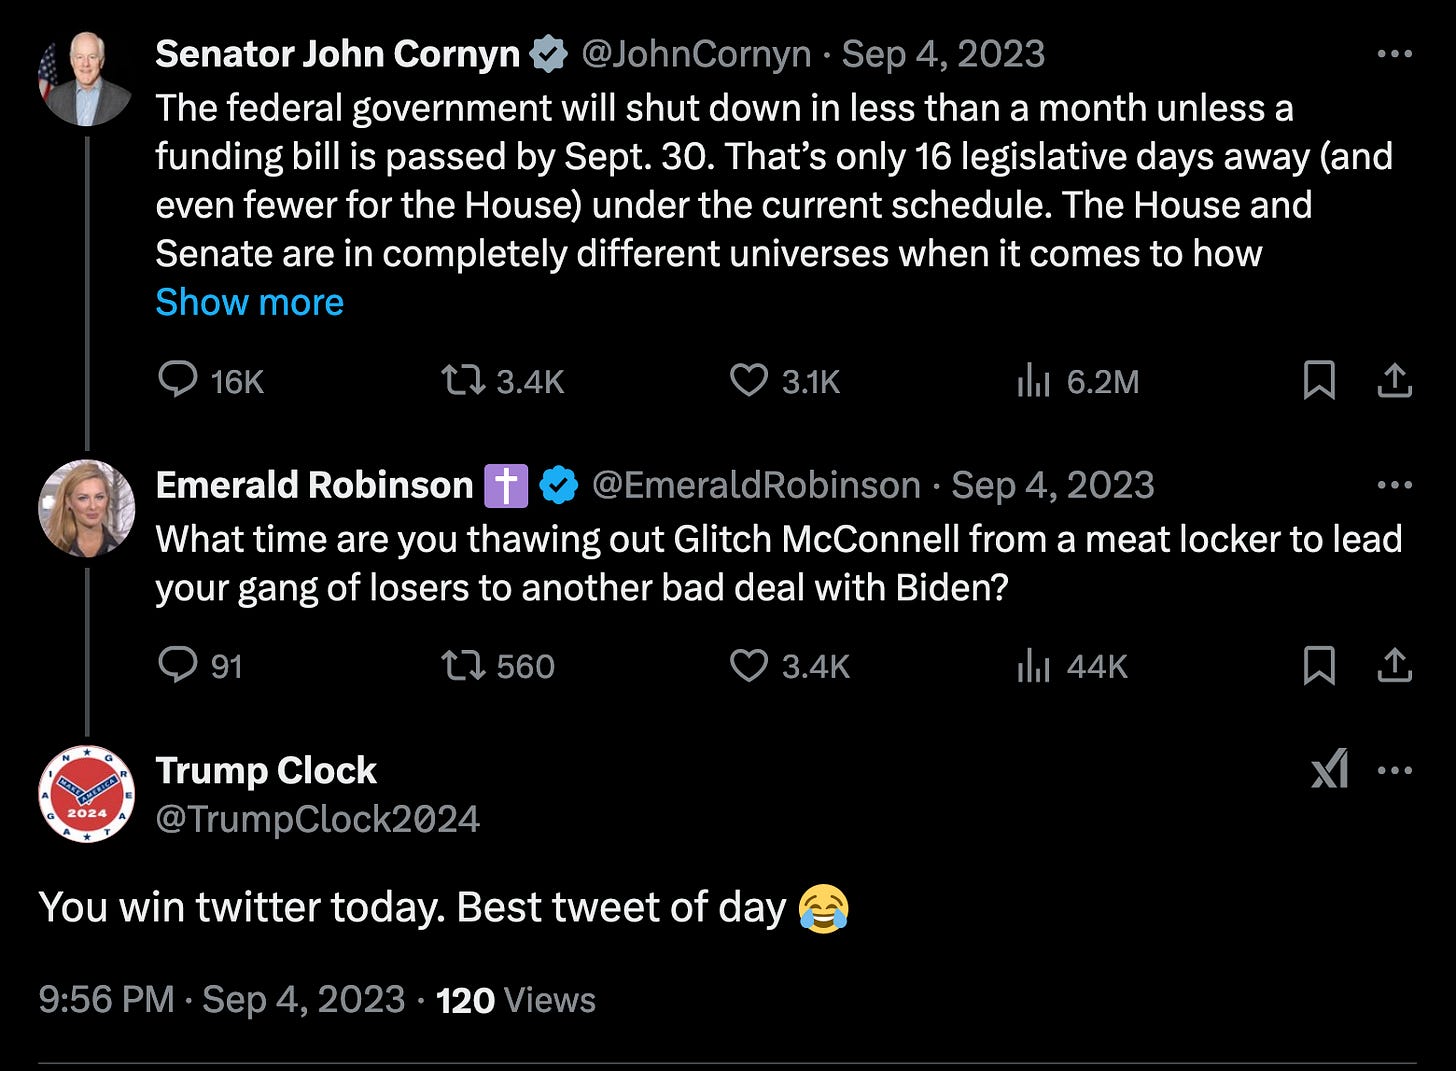The width and height of the screenshot is (1456, 1071).
Task: Share Emerald Robinson's tweet
Action: click(1395, 665)
